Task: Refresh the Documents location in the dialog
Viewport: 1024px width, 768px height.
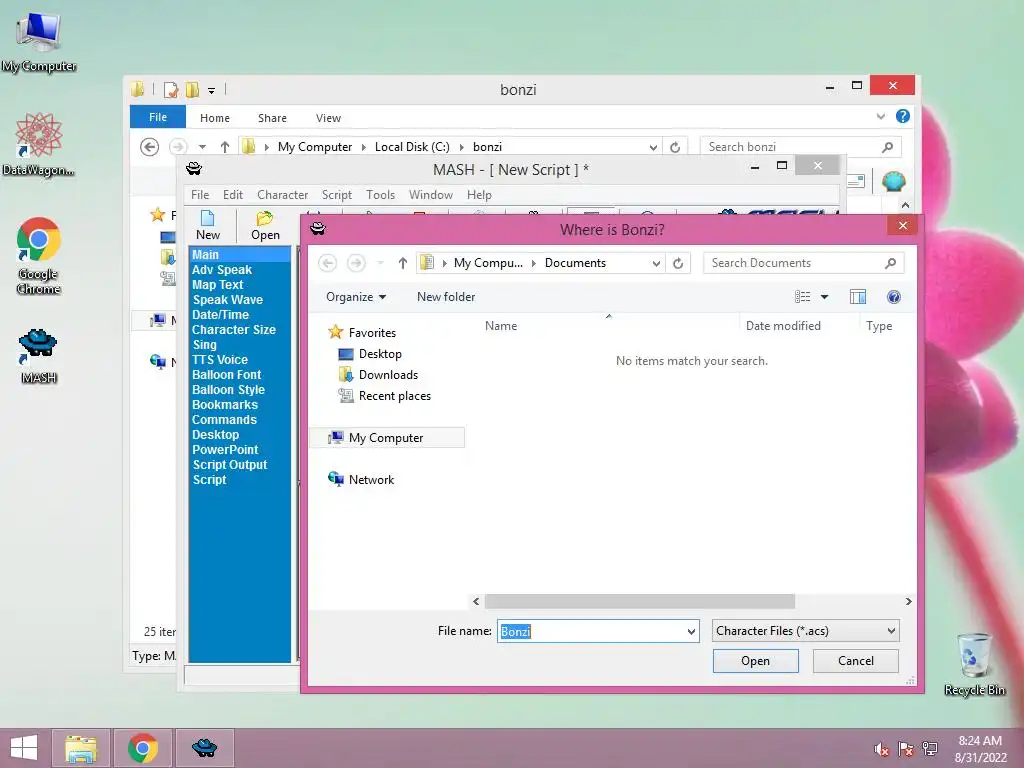Action: coord(678,263)
